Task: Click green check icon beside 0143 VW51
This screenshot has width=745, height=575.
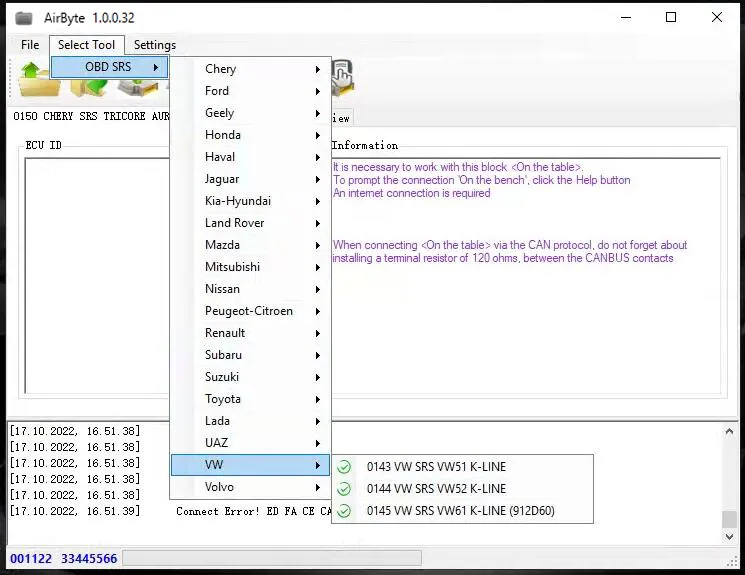Action: (344, 467)
